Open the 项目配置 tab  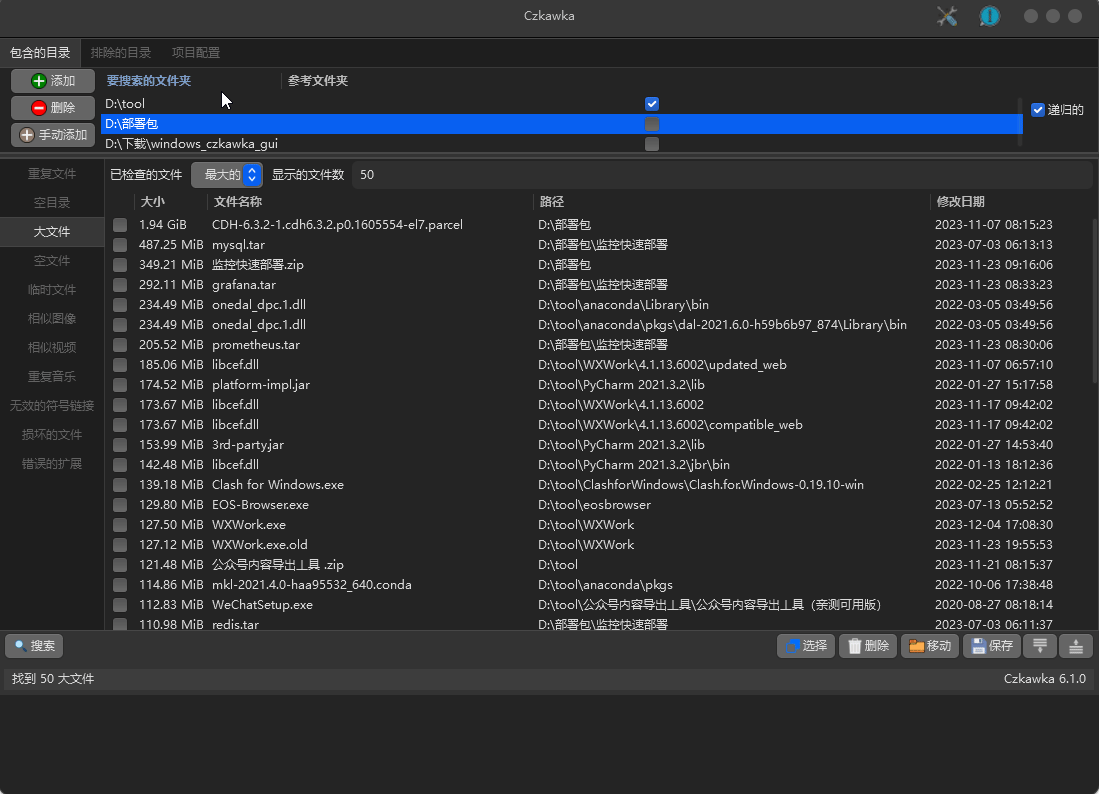click(196, 53)
